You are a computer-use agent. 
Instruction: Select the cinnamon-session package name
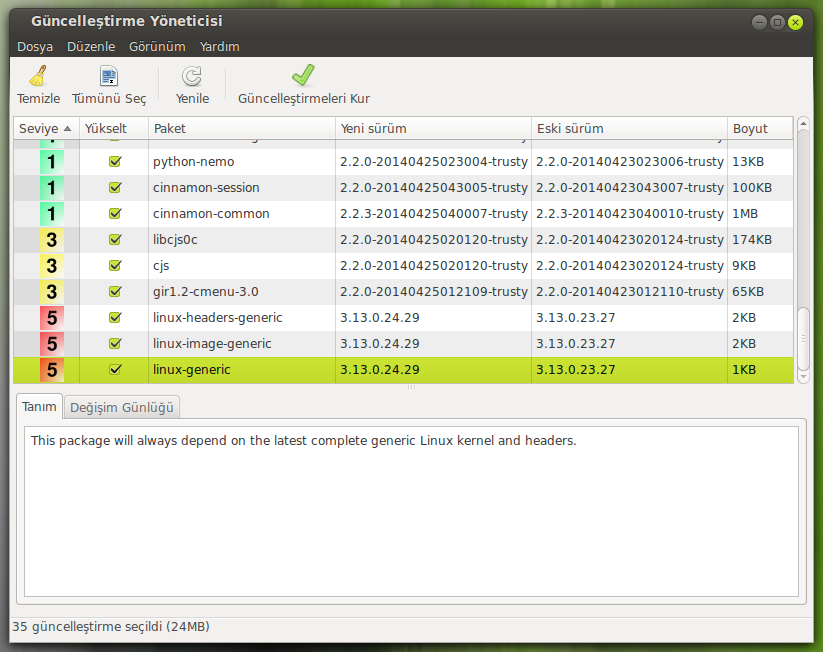pos(206,187)
